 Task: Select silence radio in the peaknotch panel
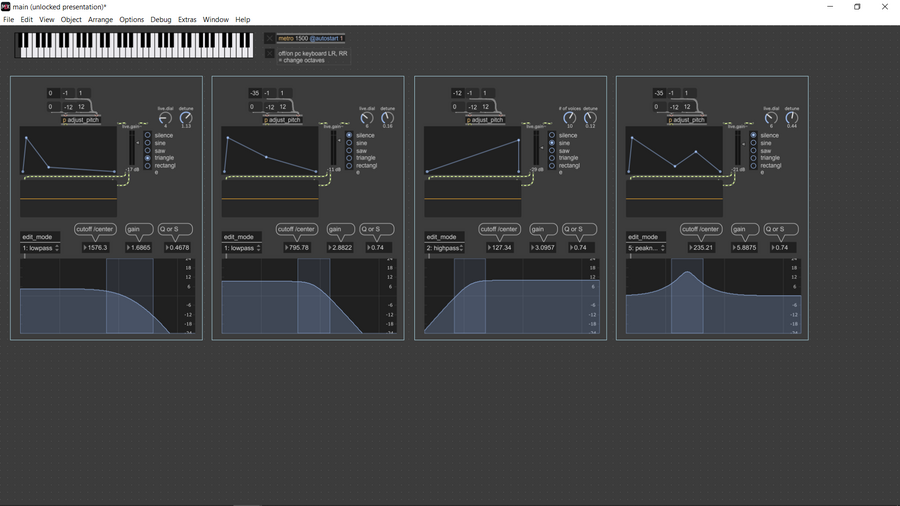[753, 135]
